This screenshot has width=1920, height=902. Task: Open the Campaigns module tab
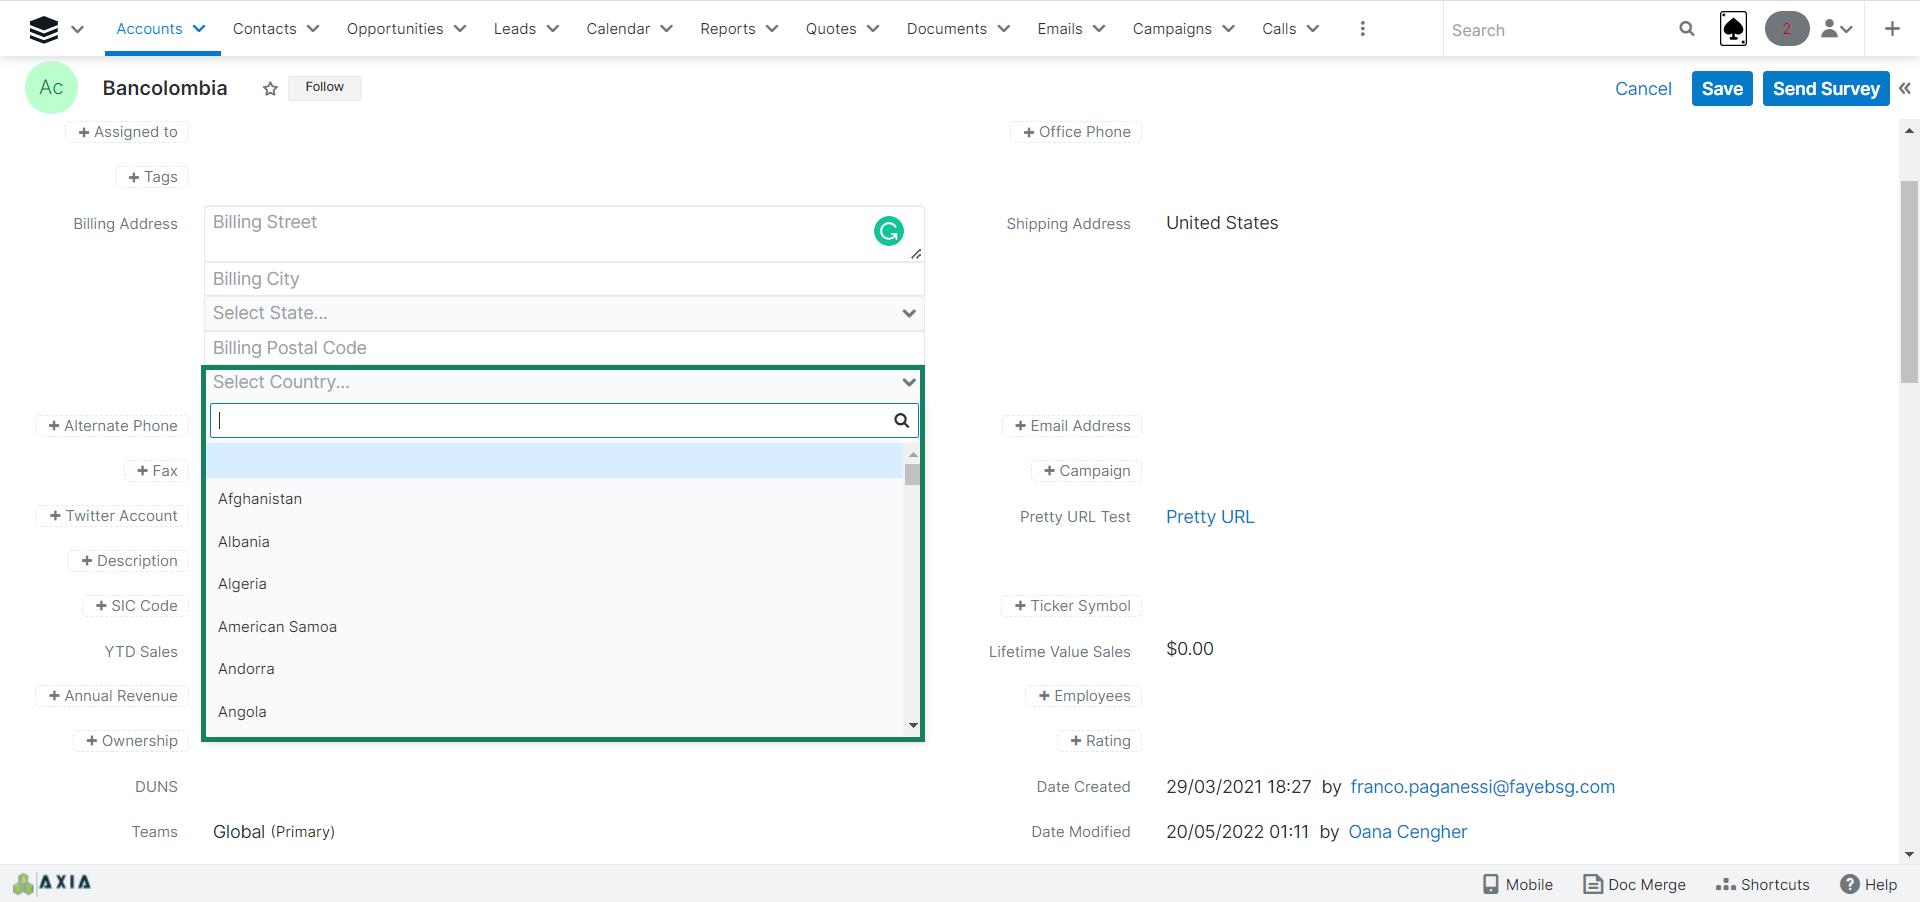(x=1172, y=29)
